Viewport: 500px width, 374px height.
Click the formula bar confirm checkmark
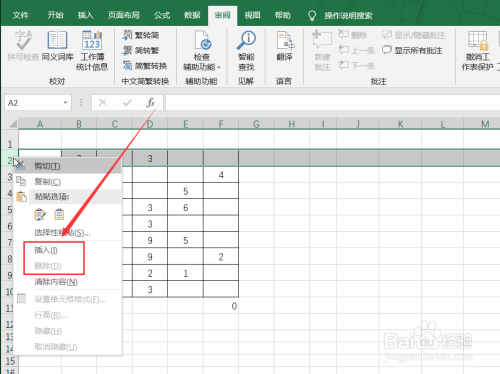click(x=127, y=103)
